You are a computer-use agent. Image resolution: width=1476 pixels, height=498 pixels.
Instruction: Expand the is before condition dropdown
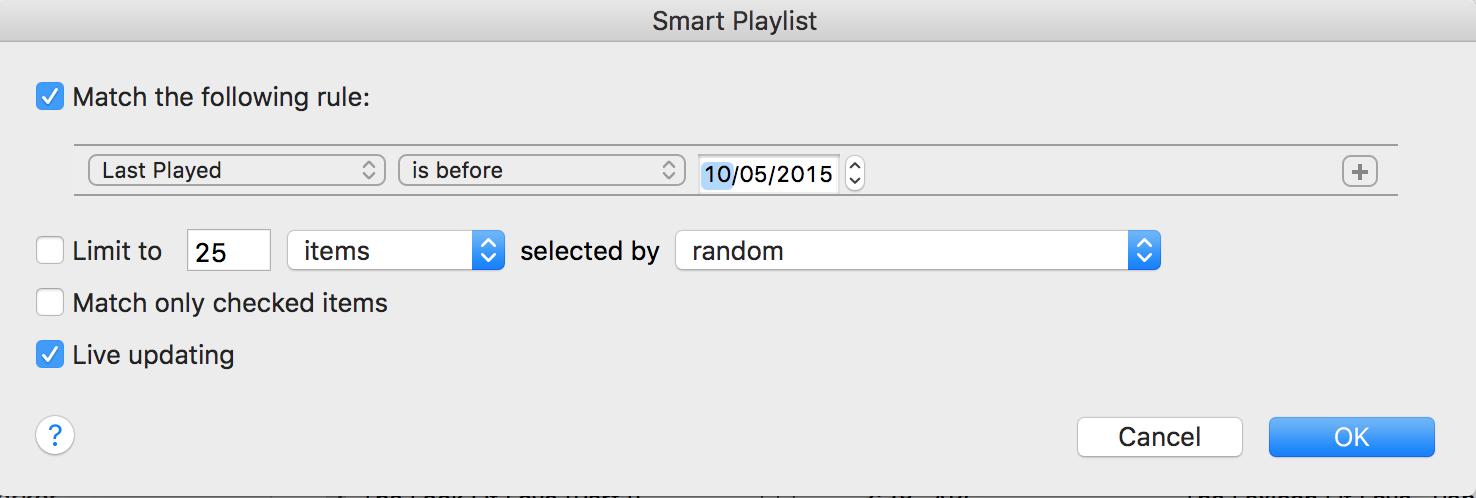541,171
